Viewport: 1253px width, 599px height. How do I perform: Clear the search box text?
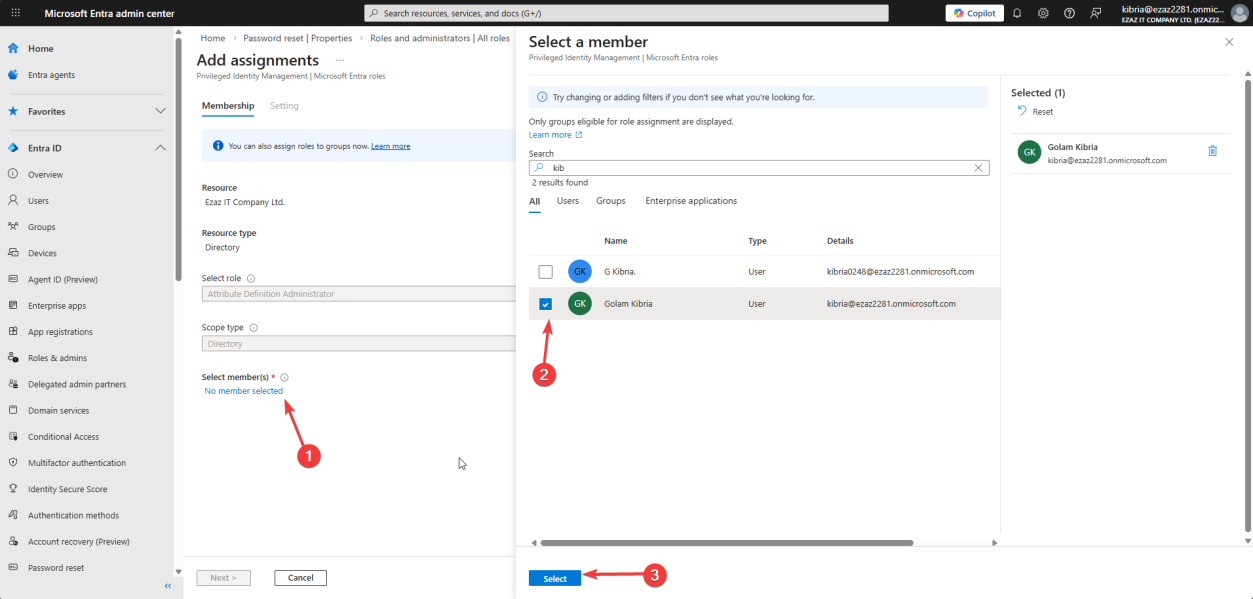pyautogui.click(x=979, y=168)
